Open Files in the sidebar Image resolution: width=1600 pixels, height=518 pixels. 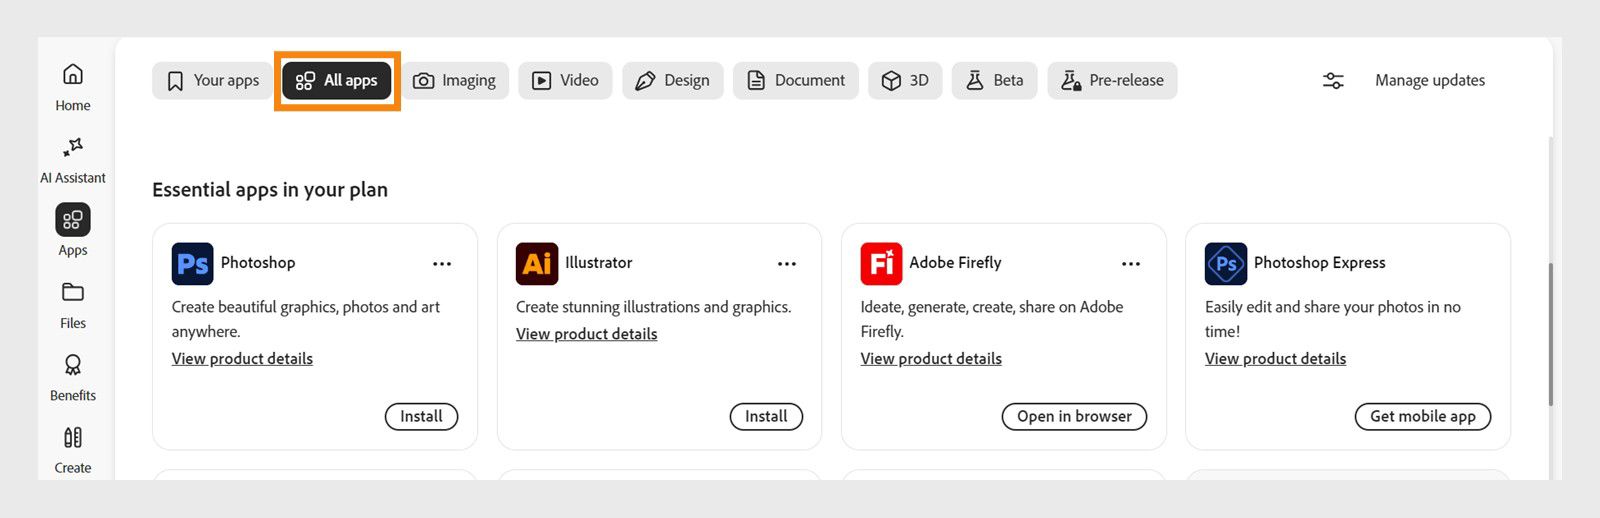73,292
